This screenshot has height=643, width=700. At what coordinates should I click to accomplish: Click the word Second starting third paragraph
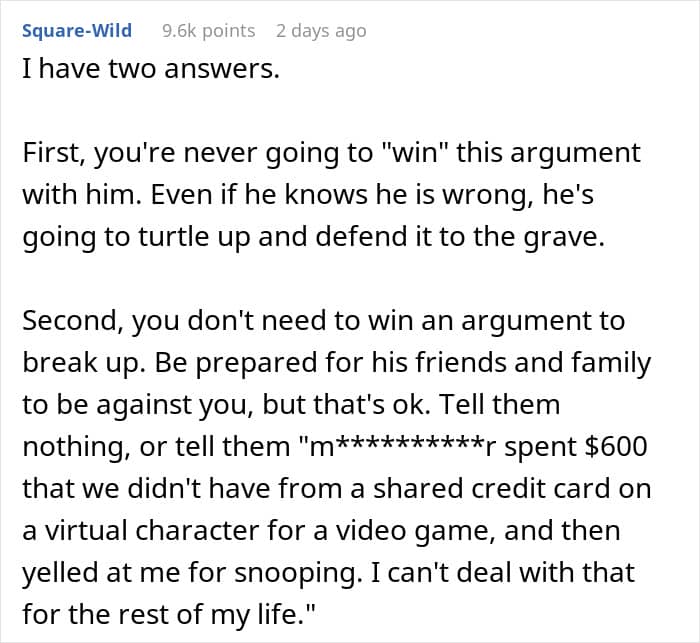[72, 321]
